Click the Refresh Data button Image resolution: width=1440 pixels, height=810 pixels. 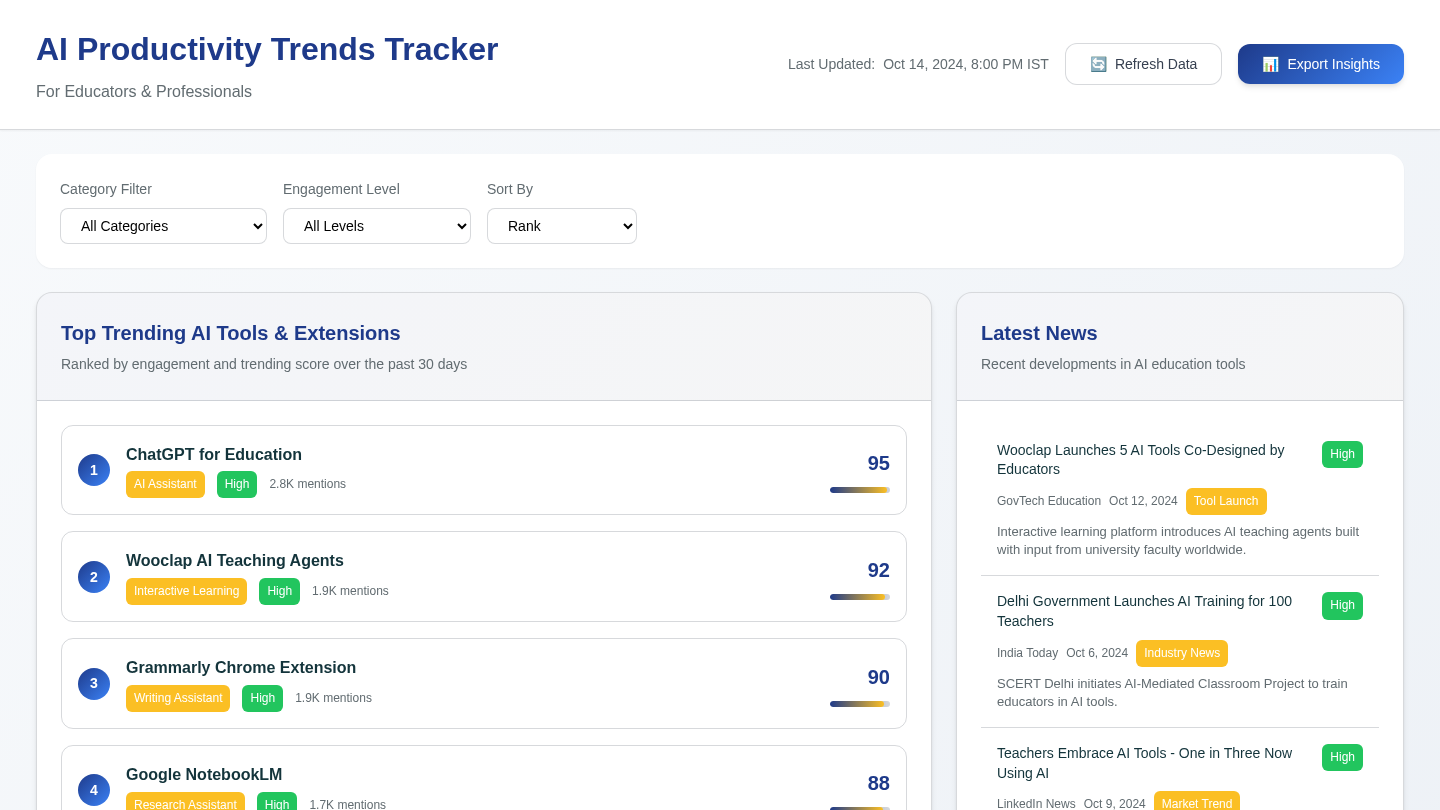coord(1143,64)
